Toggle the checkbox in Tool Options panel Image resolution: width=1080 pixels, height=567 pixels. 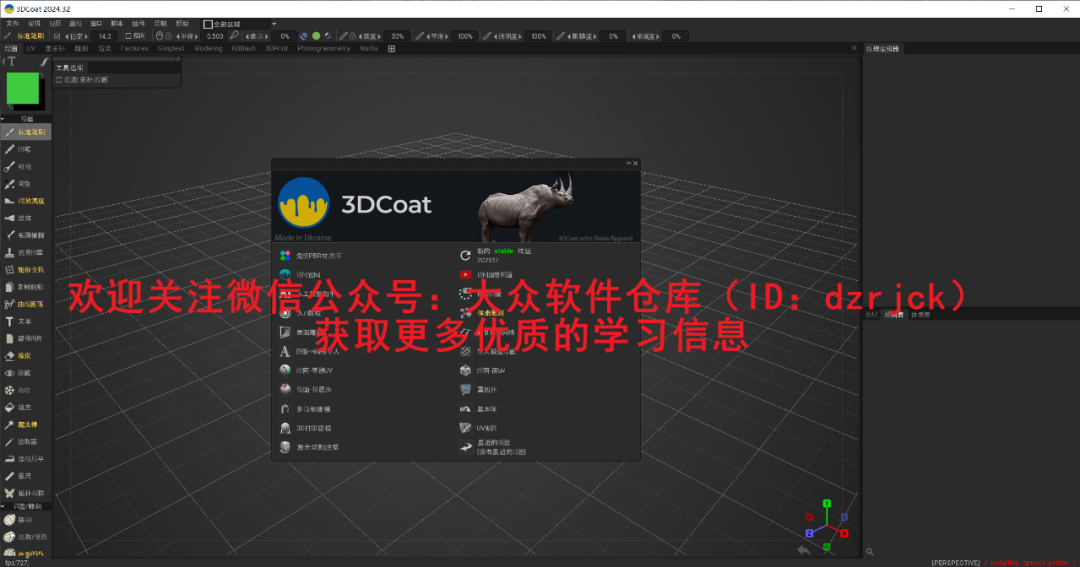(59, 80)
